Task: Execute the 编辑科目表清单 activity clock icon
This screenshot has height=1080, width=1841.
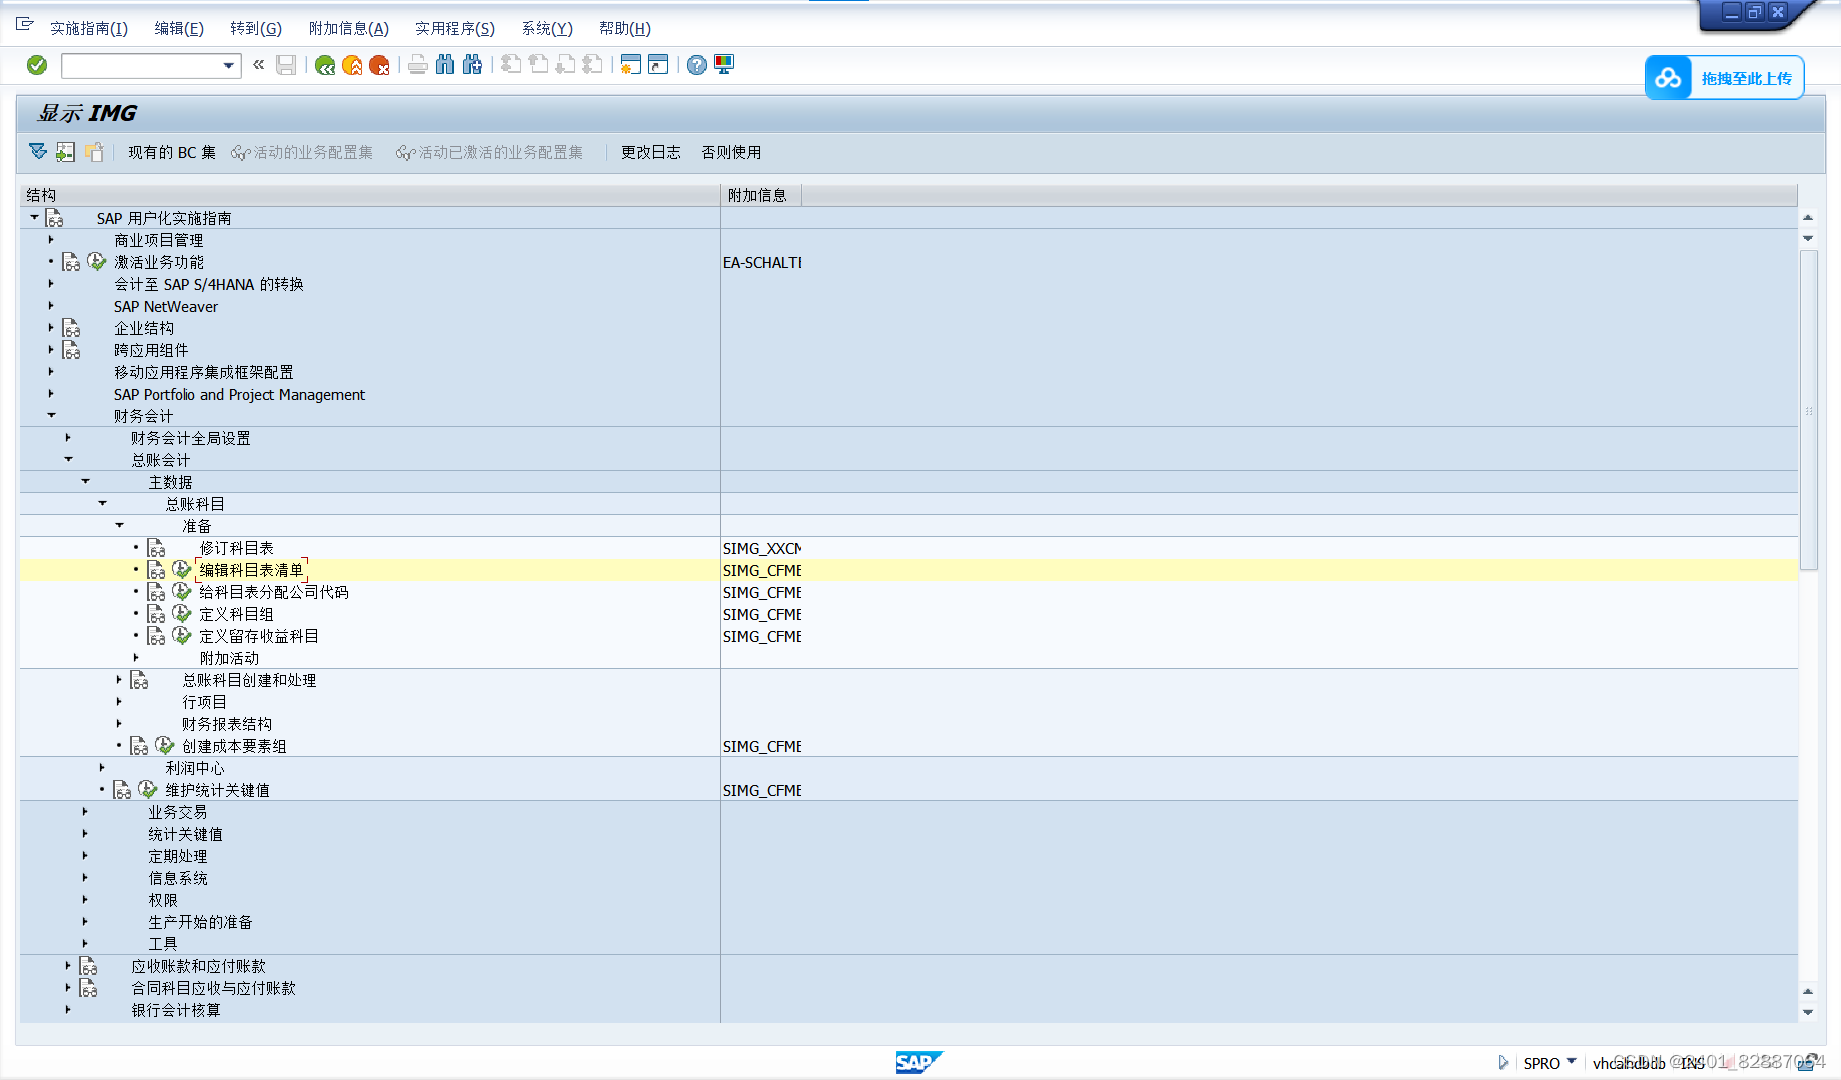Action: coord(182,569)
